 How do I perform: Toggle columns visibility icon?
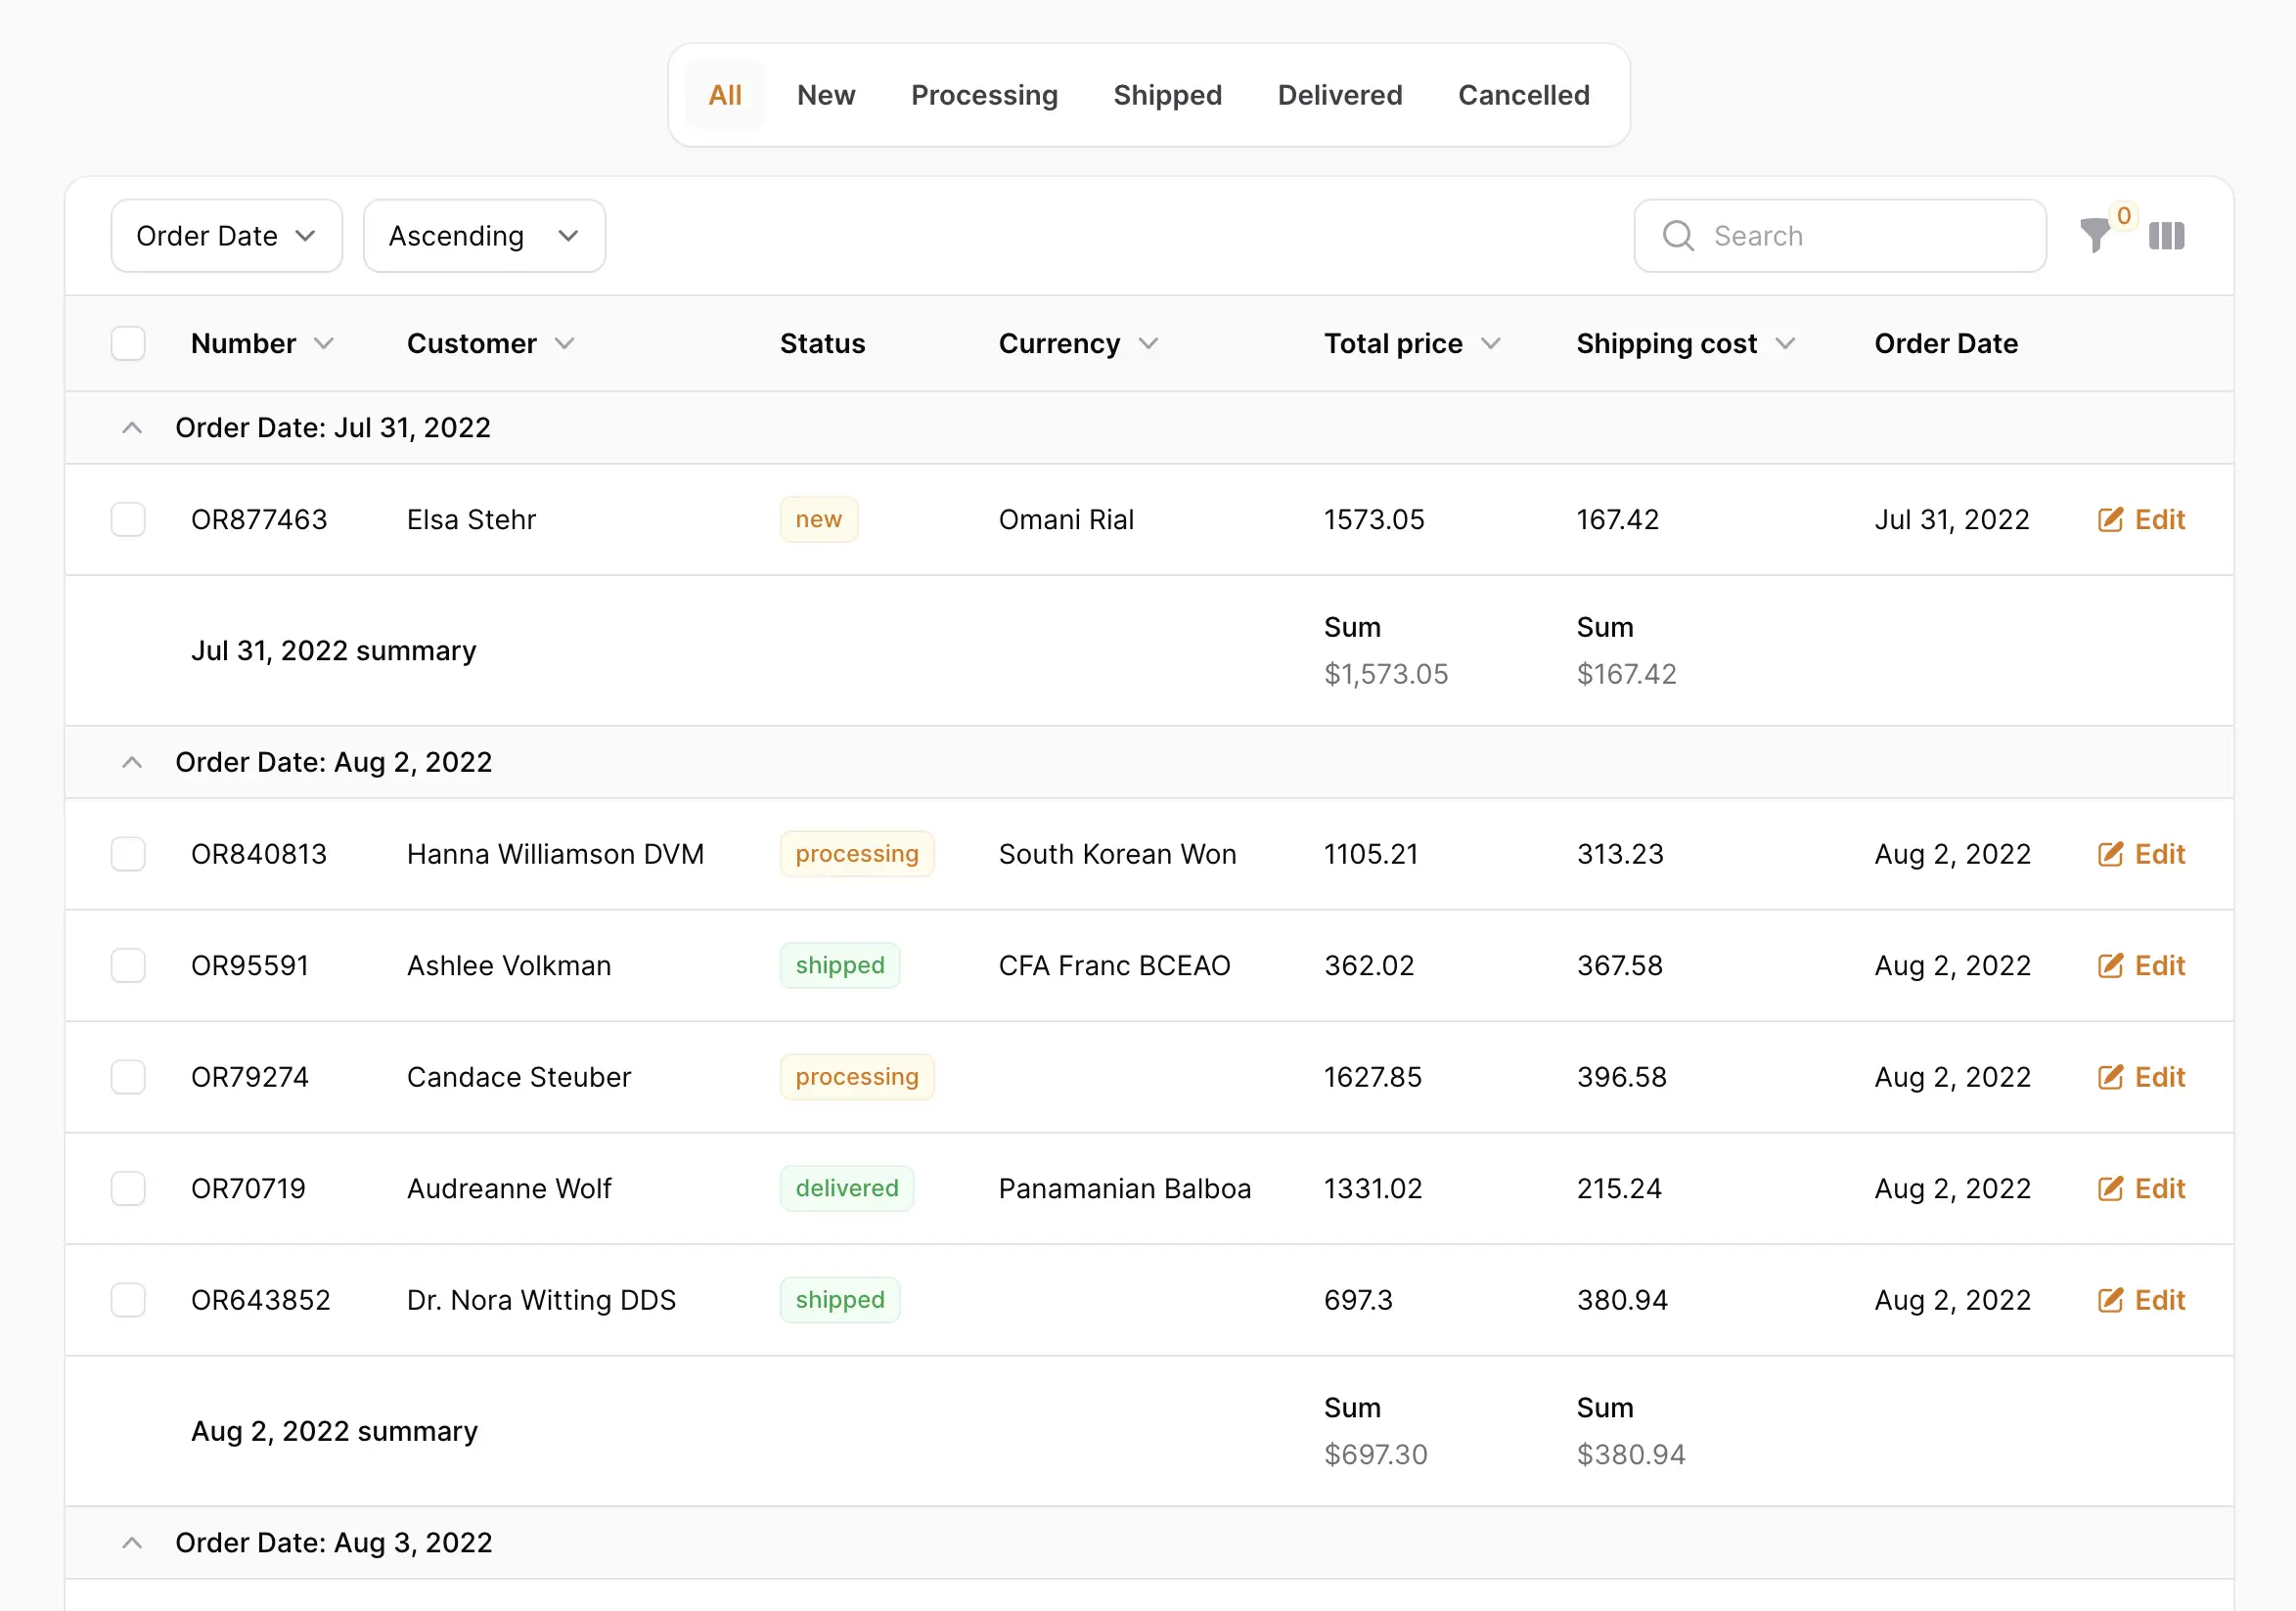click(x=2166, y=236)
